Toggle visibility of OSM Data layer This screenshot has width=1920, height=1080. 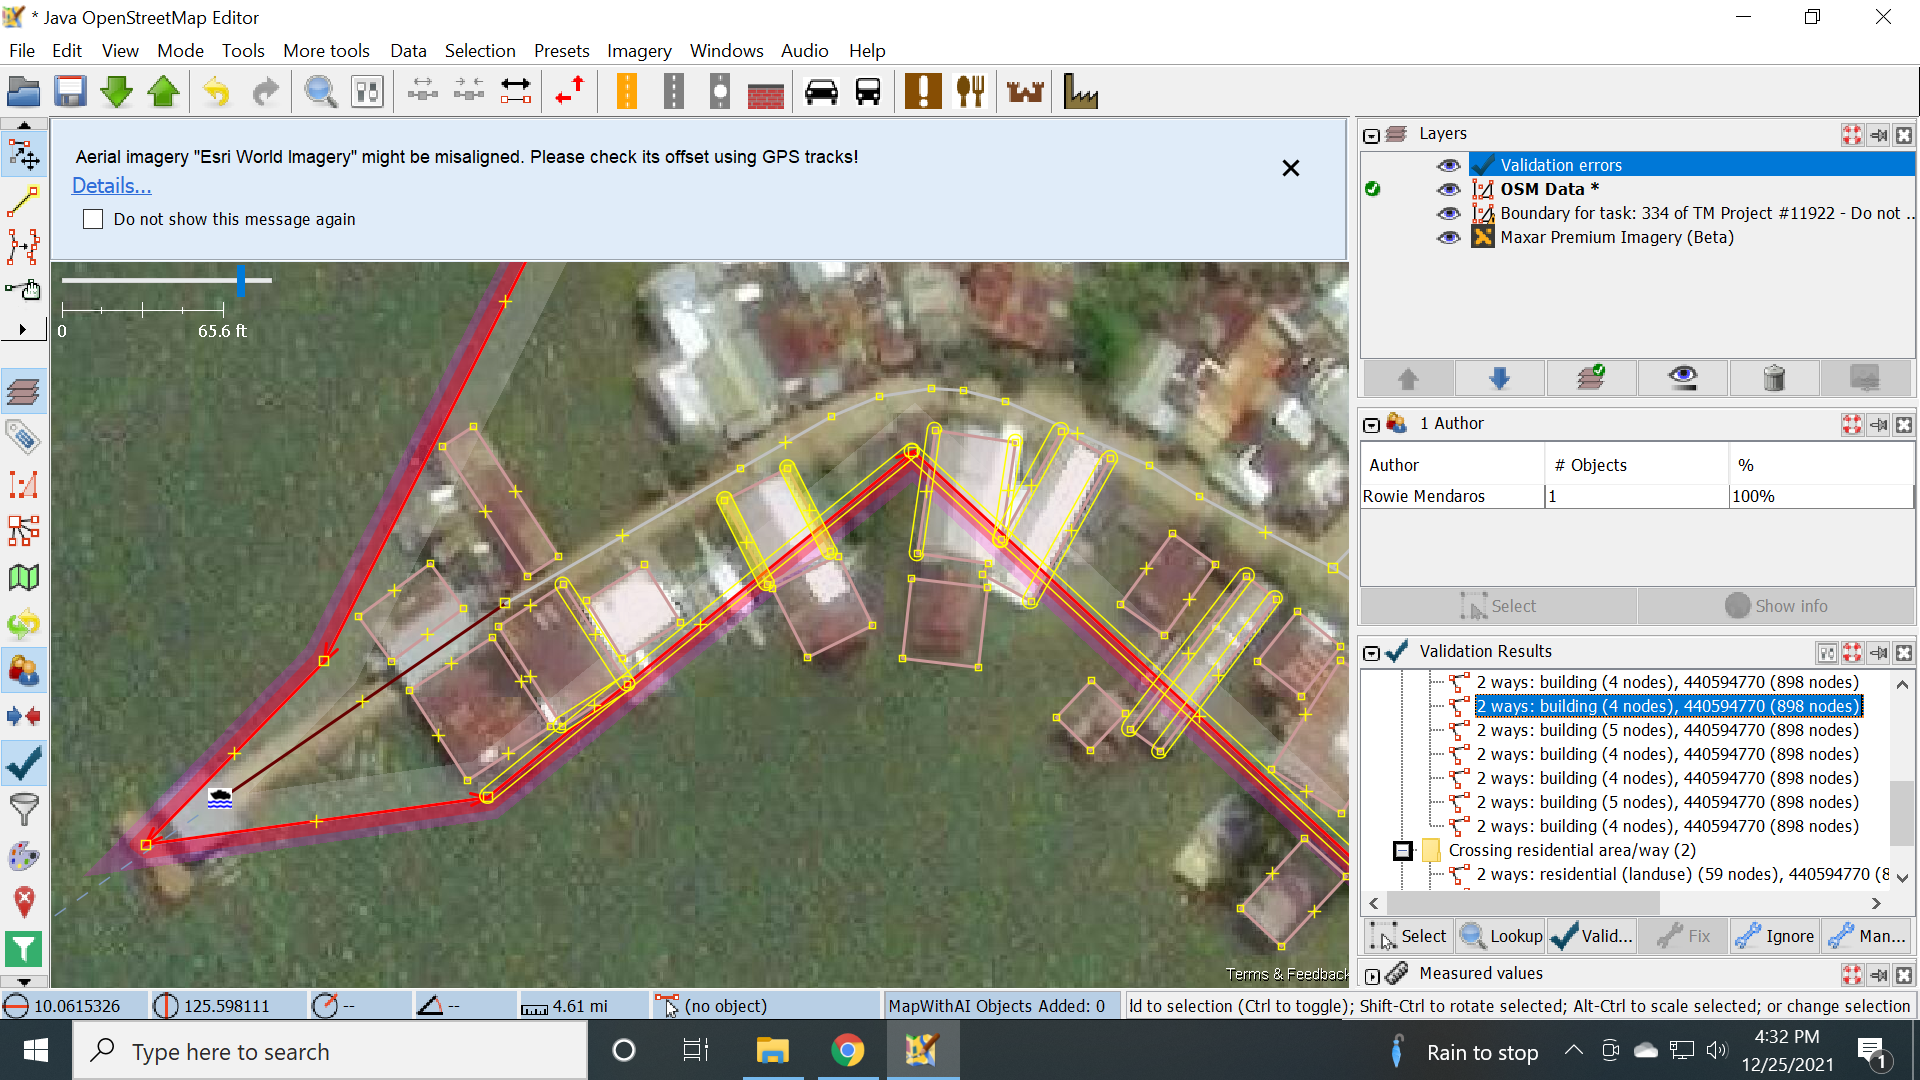(x=1448, y=189)
